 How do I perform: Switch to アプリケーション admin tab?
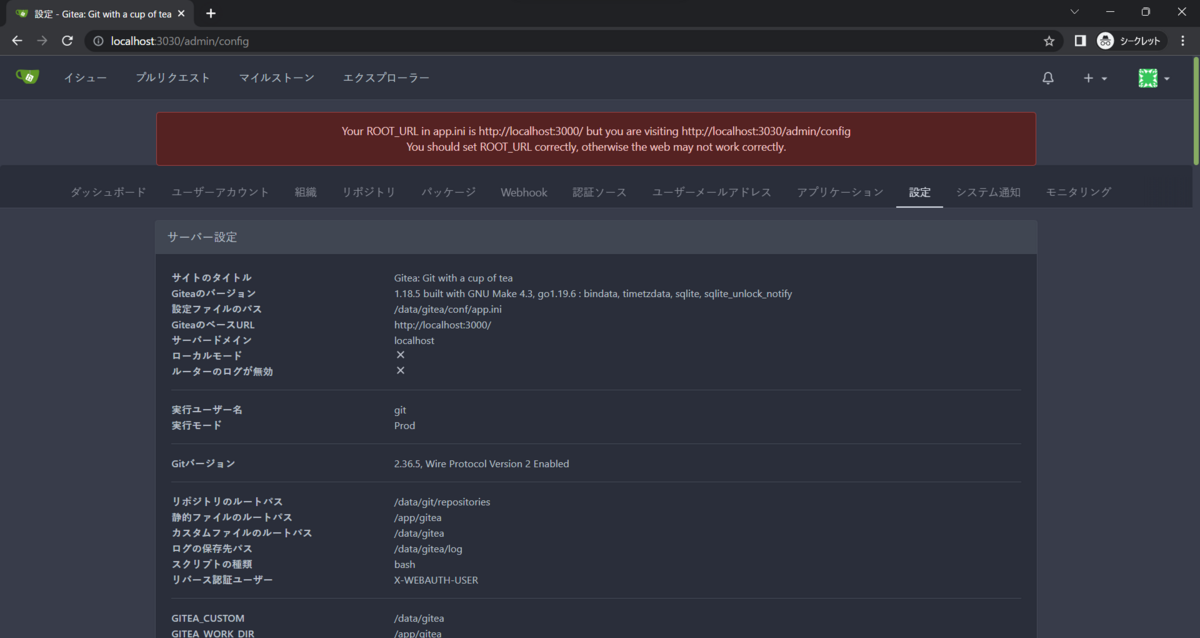840,192
